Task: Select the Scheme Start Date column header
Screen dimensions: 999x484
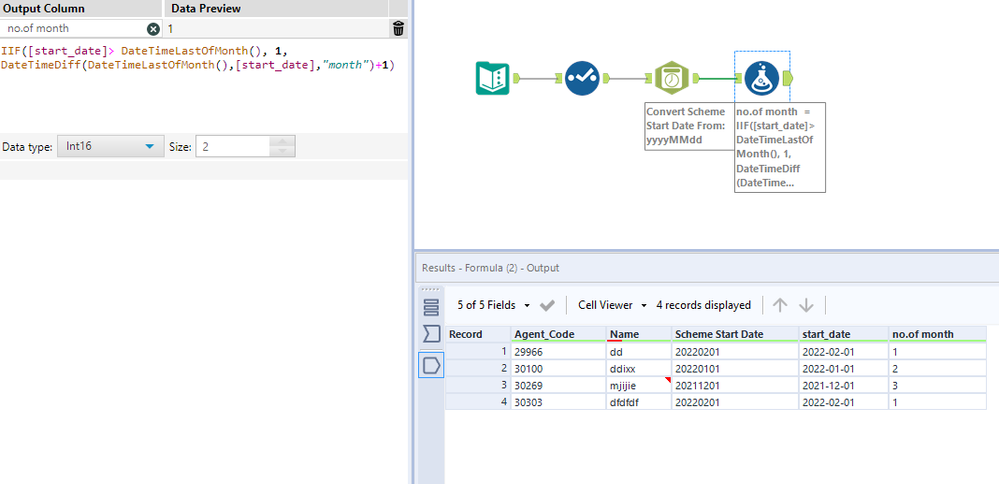Action: 735,334
